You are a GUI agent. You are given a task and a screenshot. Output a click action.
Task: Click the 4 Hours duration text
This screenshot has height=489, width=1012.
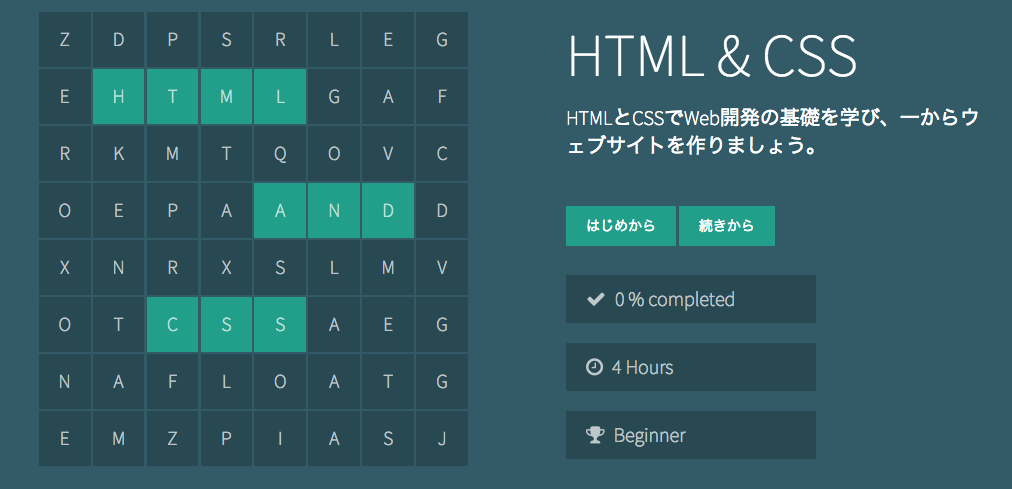(x=642, y=368)
